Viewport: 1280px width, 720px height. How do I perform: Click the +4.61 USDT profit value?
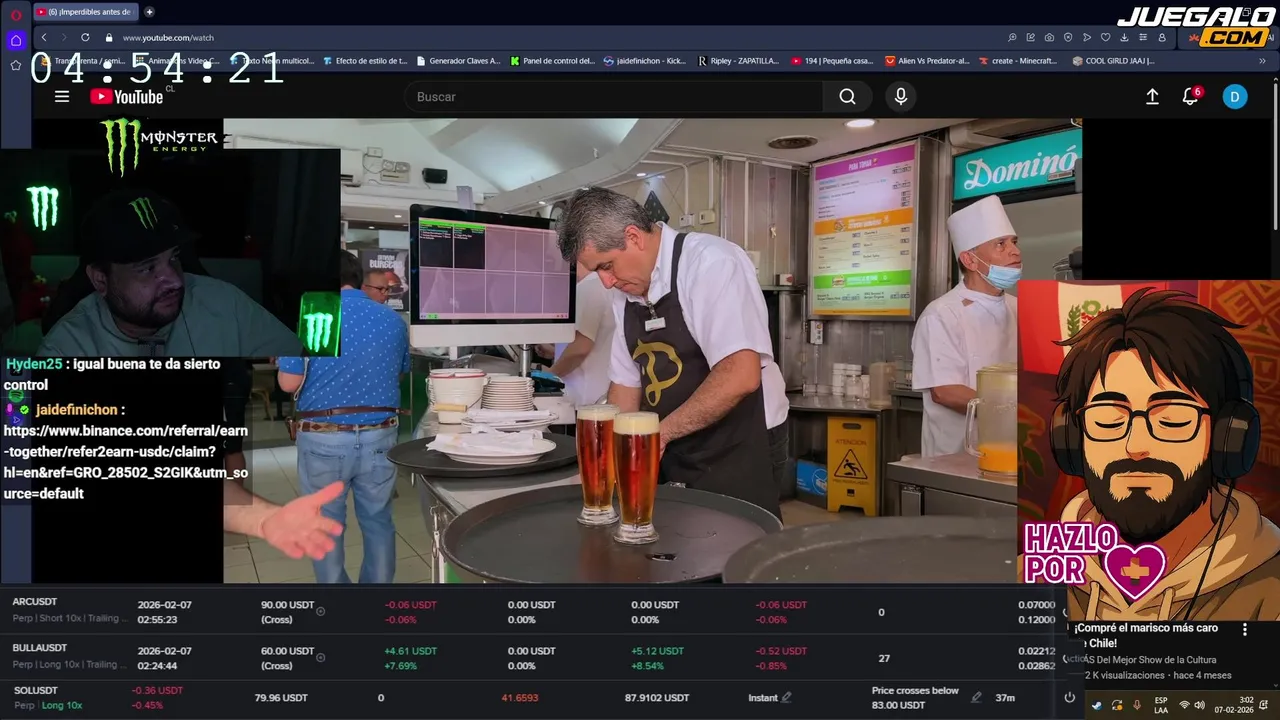411,651
